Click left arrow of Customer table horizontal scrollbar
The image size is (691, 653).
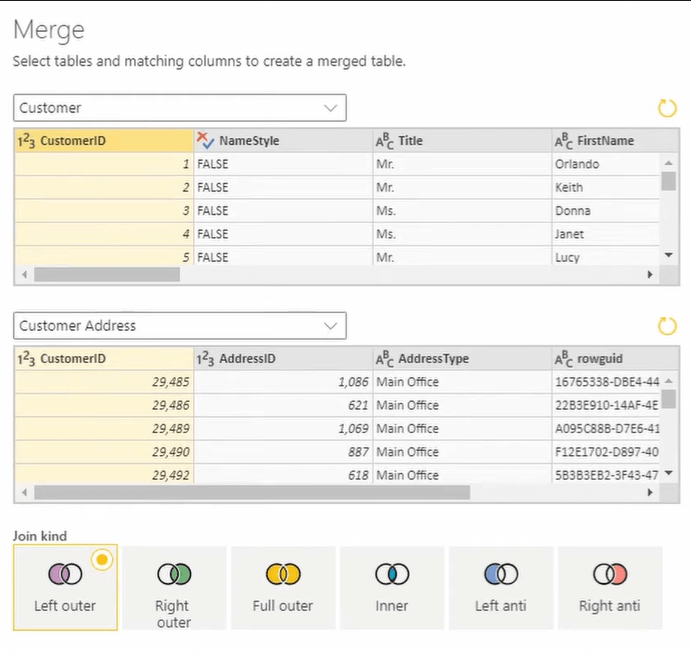[24, 275]
